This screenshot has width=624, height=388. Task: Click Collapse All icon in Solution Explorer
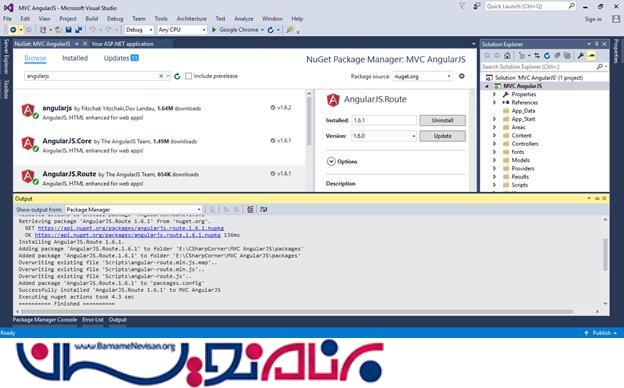[558, 56]
